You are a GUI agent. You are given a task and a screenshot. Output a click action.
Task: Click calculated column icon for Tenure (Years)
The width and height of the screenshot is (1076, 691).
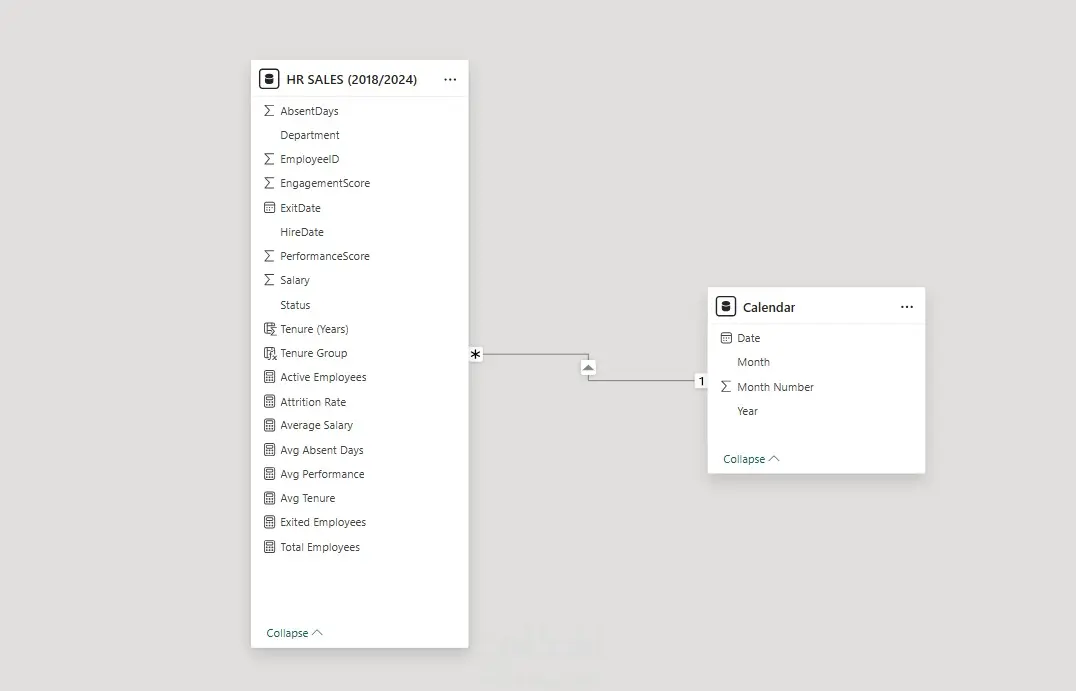(270, 329)
